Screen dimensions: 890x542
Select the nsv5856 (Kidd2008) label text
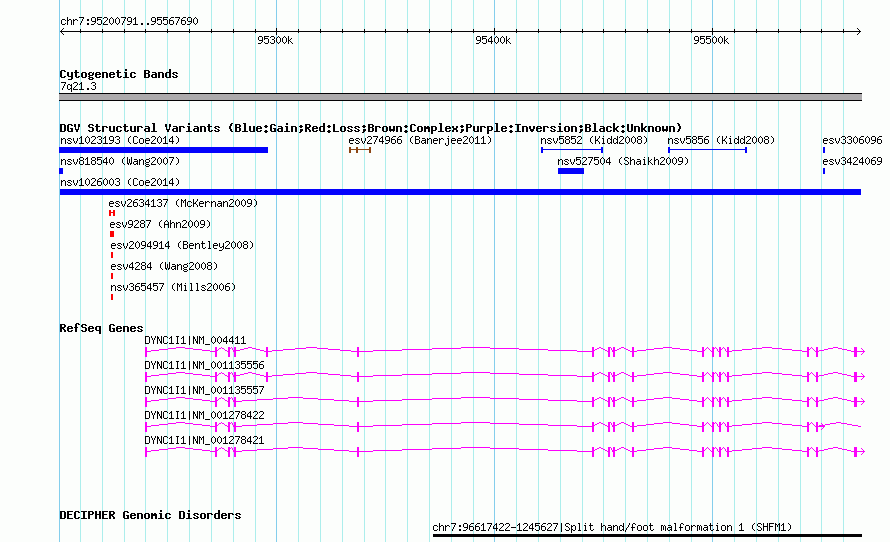tap(721, 140)
